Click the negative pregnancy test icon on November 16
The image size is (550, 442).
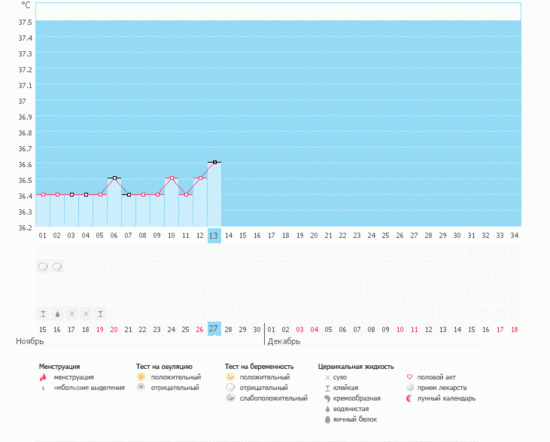(x=57, y=267)
